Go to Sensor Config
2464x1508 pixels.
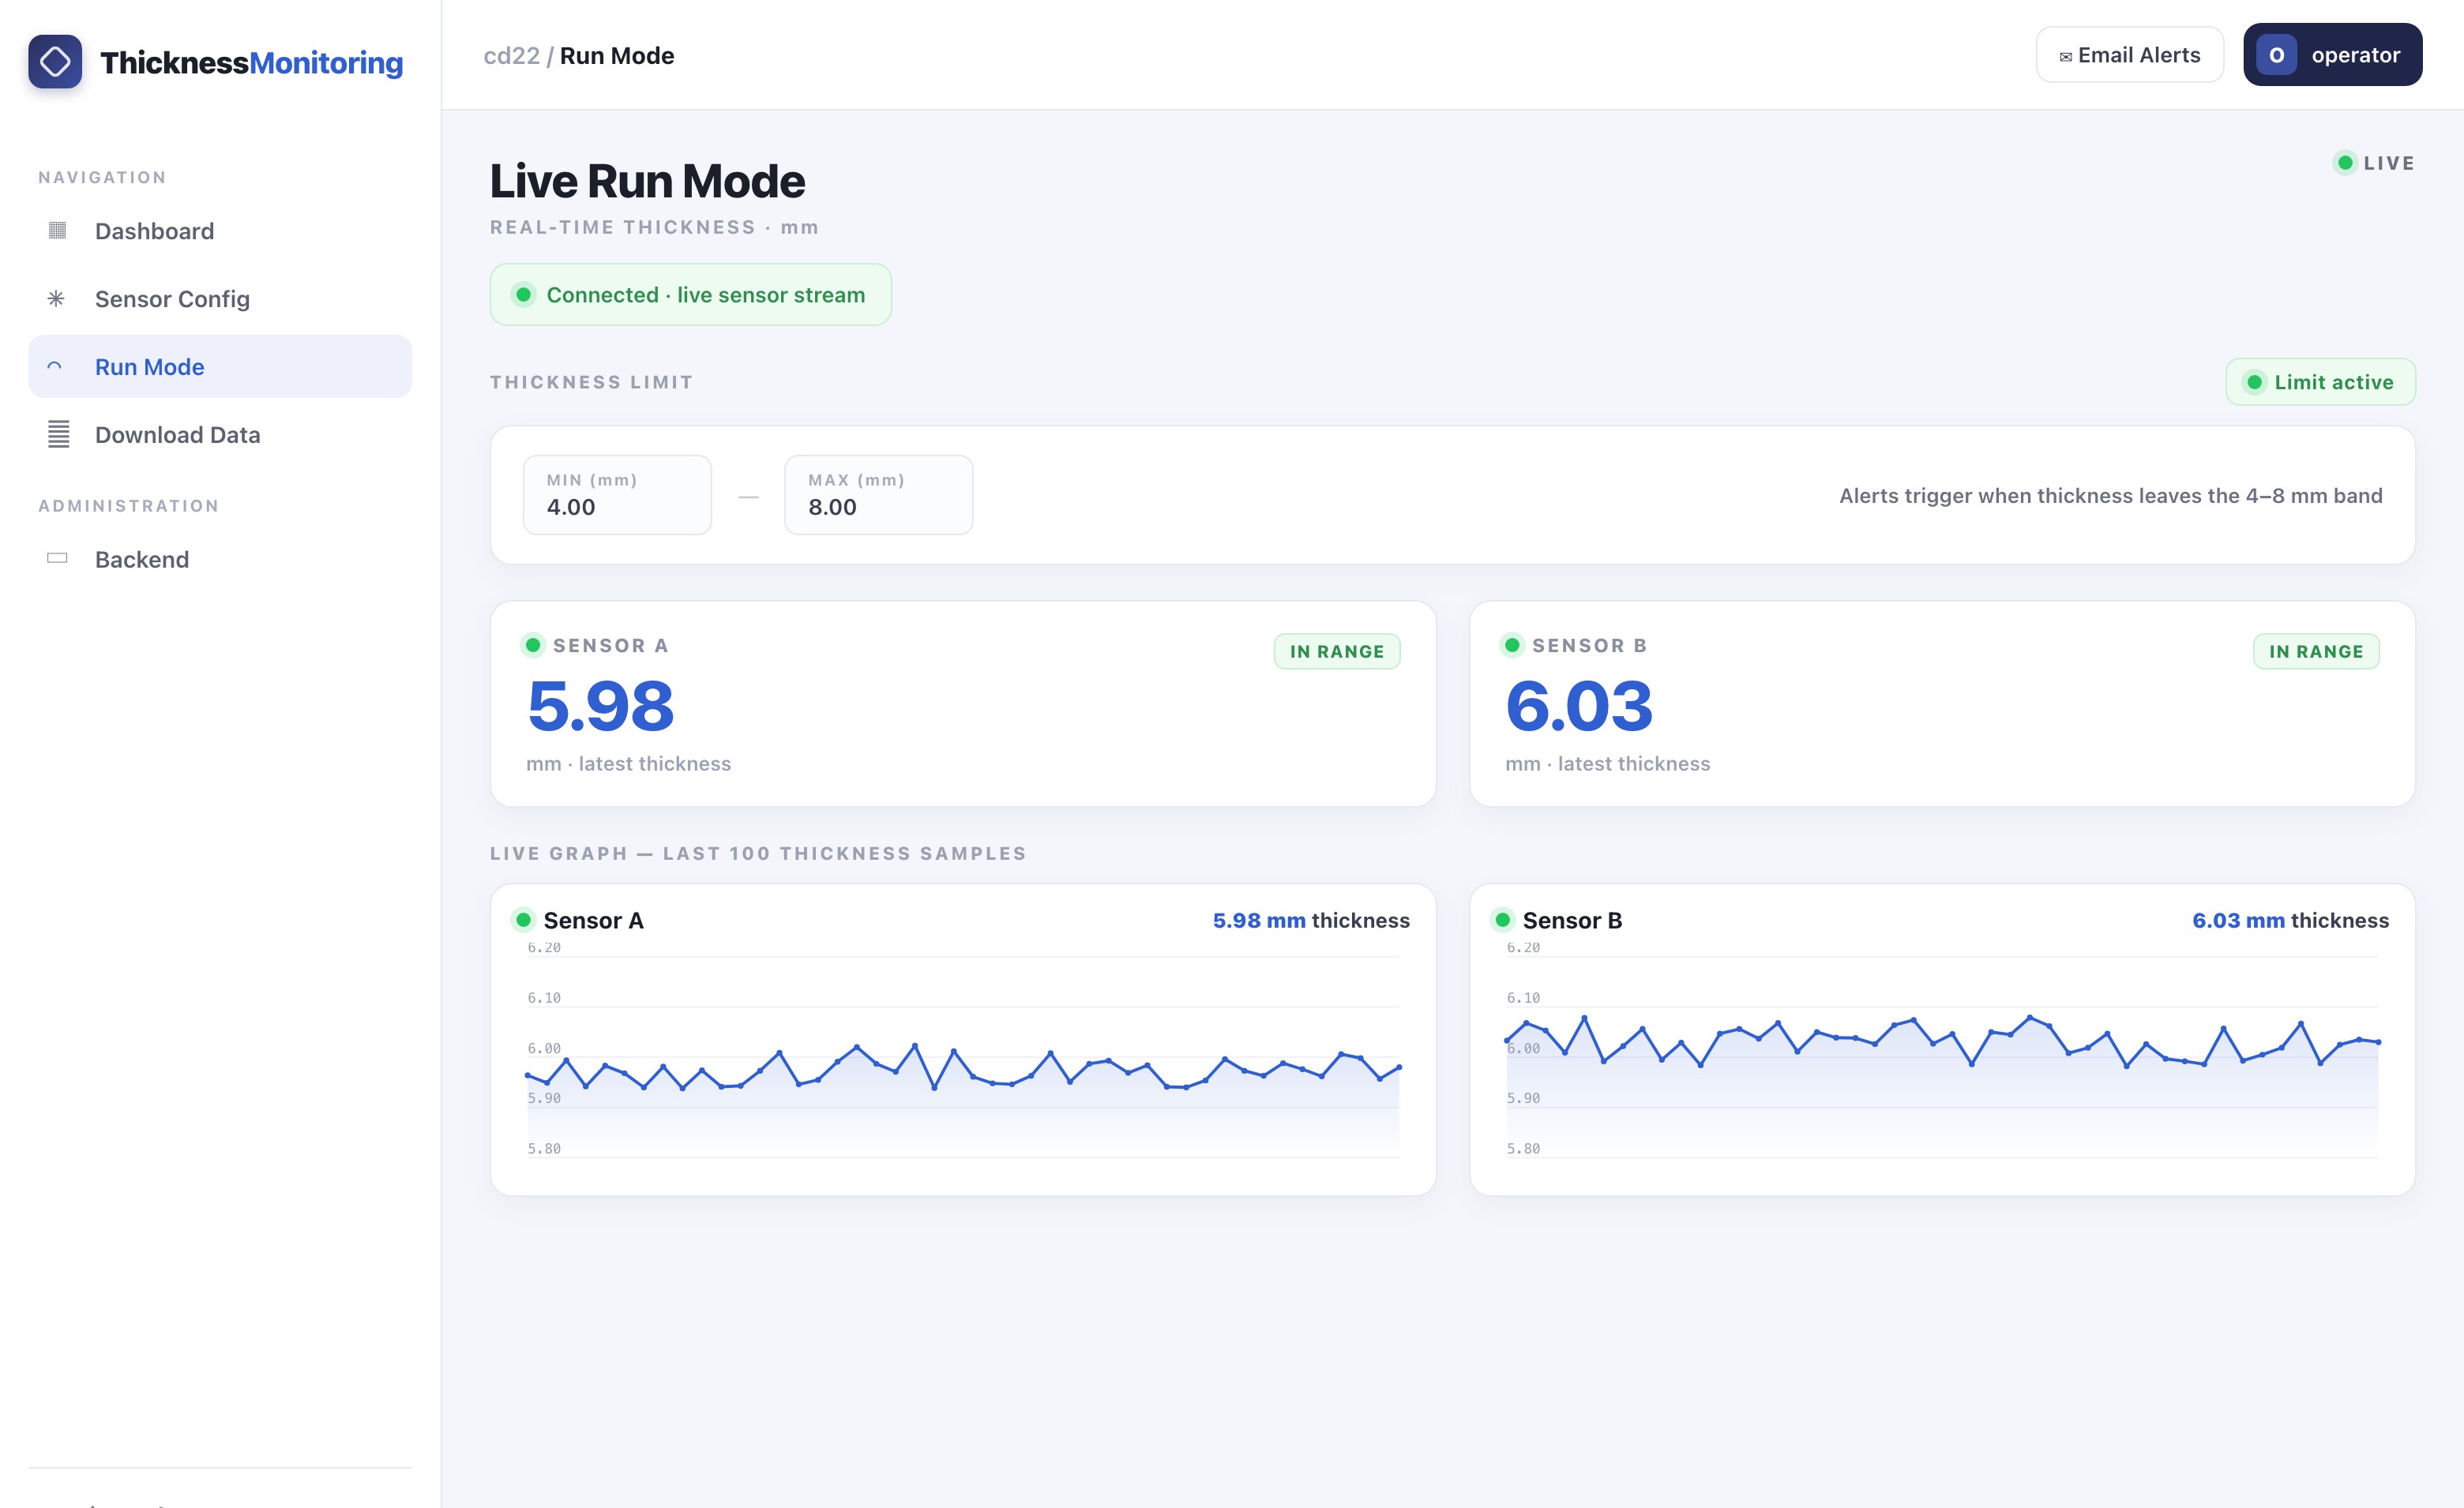coord(220,299)
